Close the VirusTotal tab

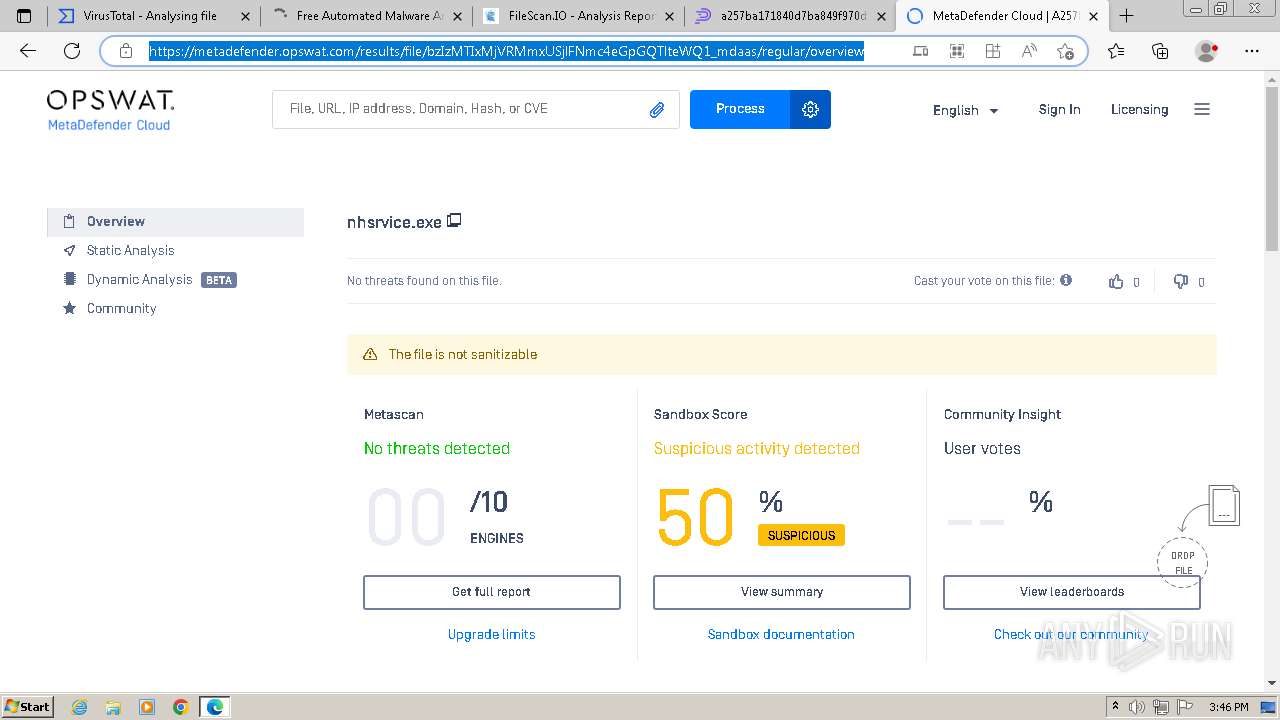point(245,16)
